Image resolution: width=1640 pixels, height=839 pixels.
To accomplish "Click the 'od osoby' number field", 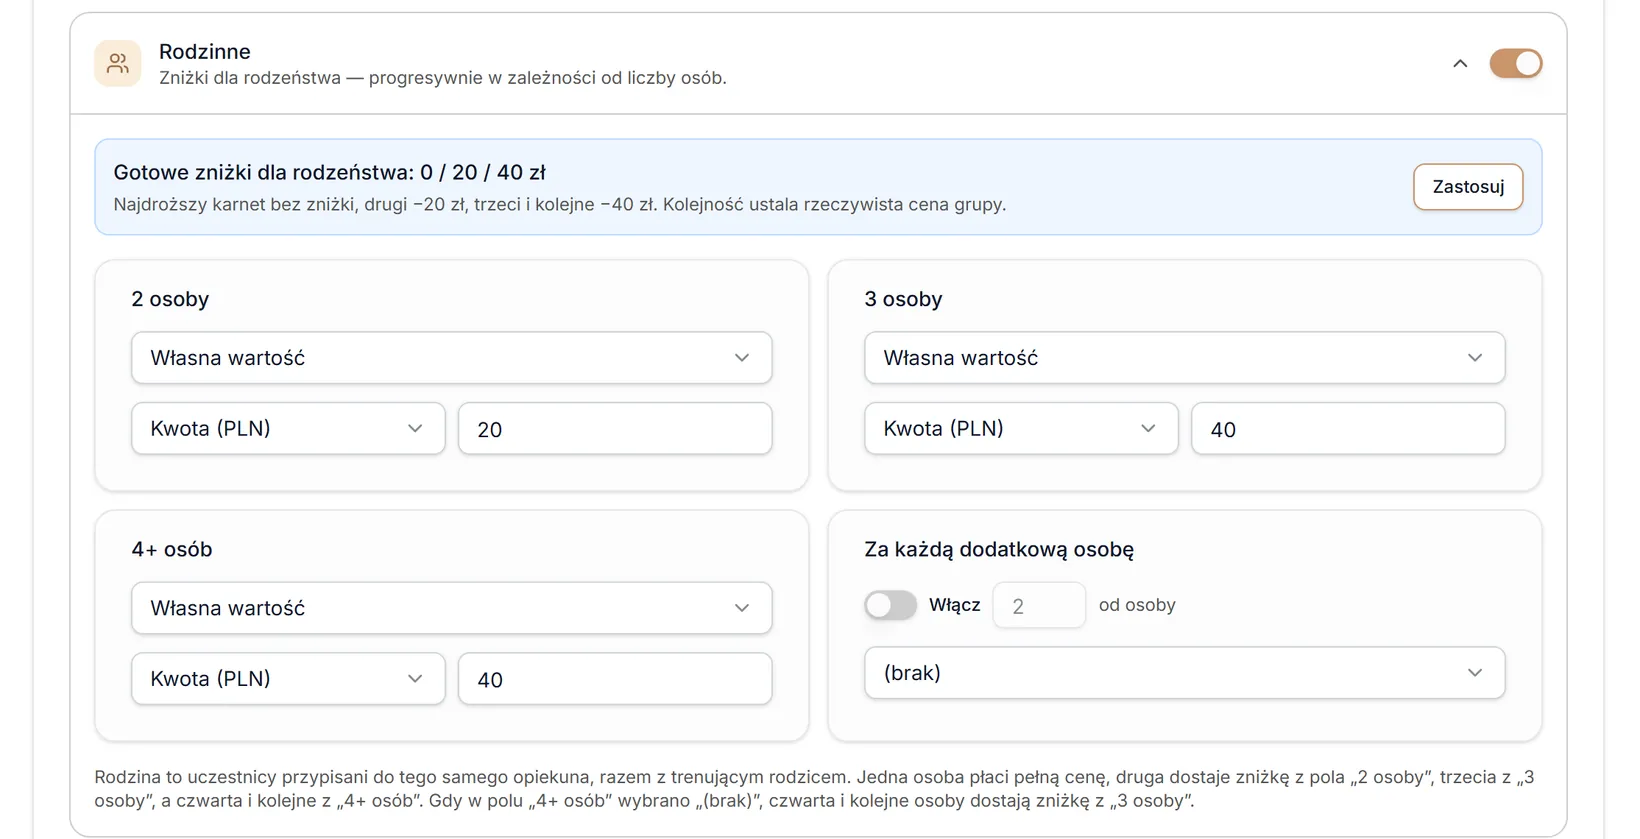I will tap(1039, 605).
